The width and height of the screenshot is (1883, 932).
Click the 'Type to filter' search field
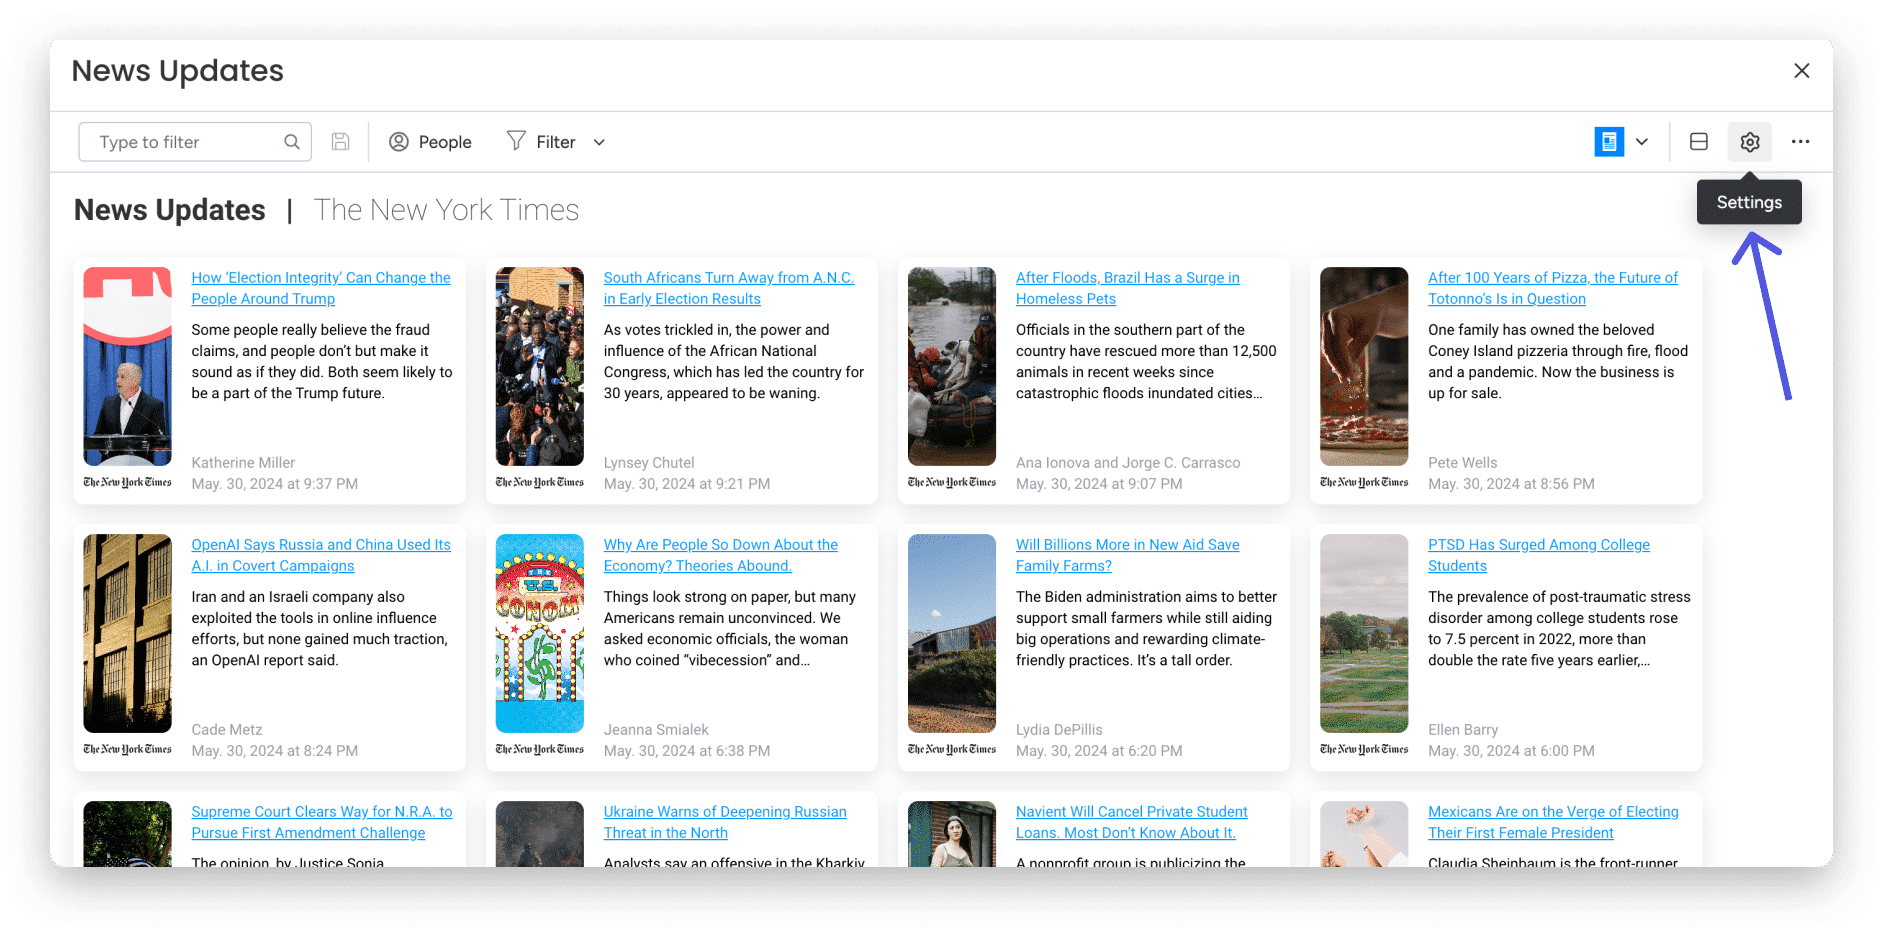195,142
